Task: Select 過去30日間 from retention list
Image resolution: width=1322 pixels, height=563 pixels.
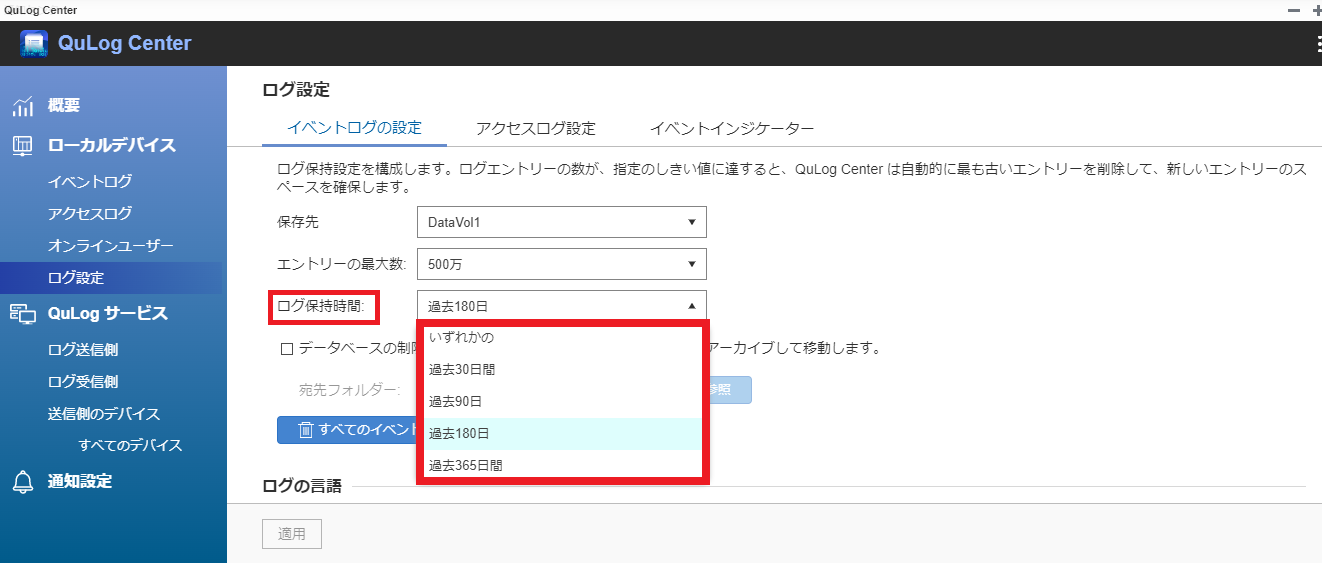Action: 562,370
